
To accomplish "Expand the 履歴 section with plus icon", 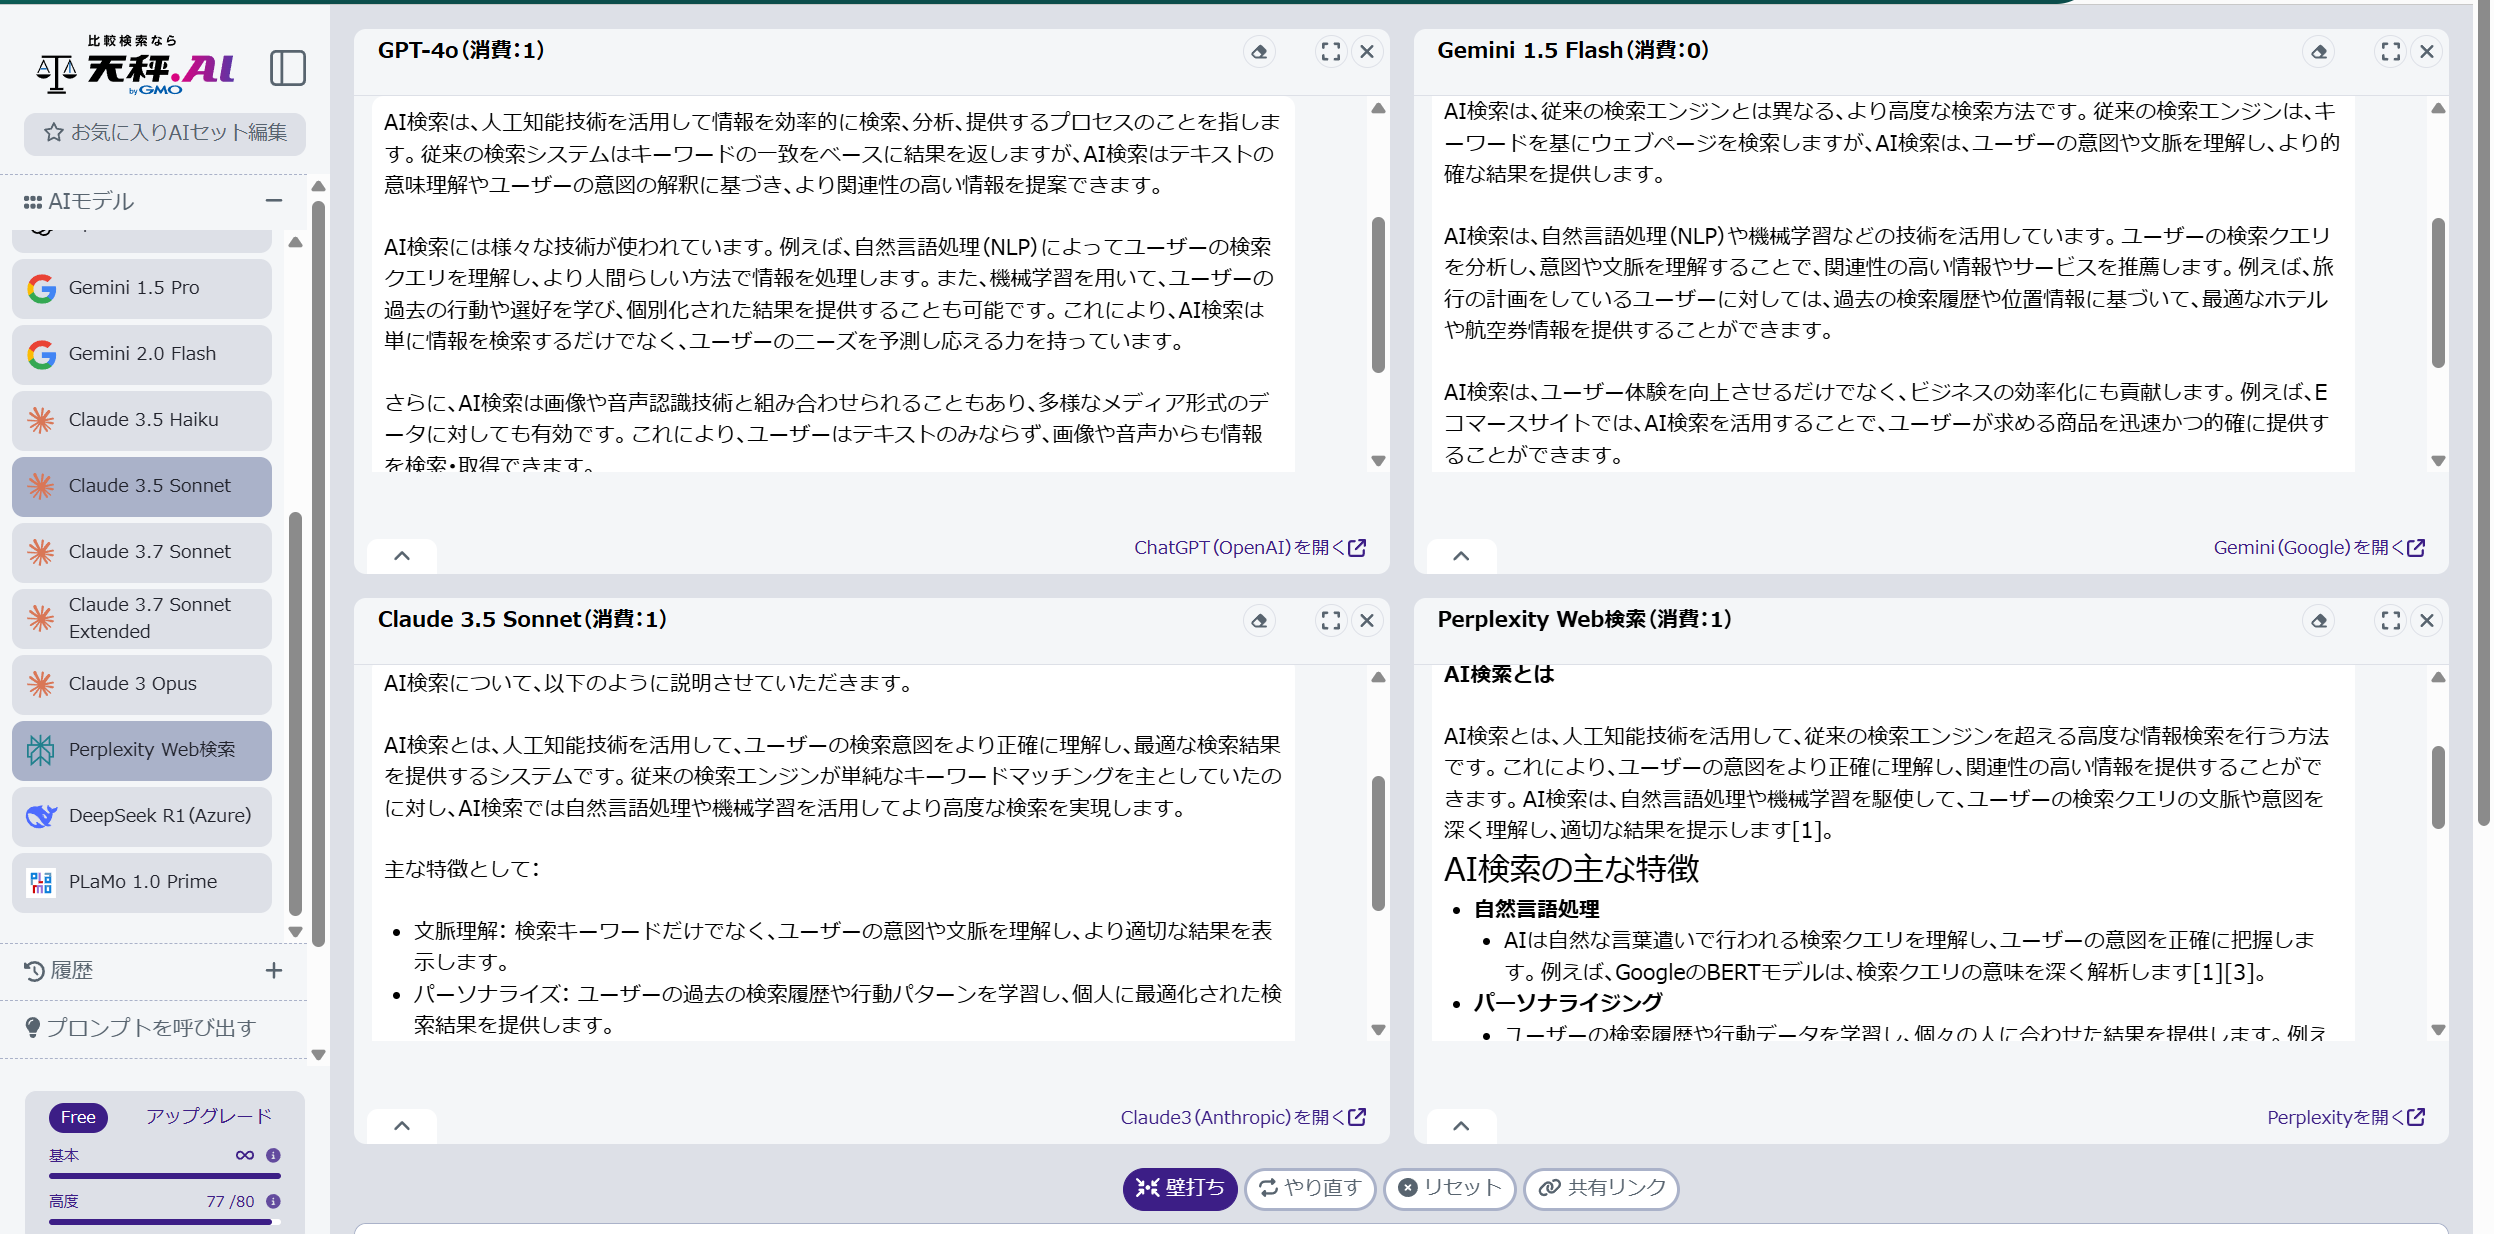I will coord(274,971).
